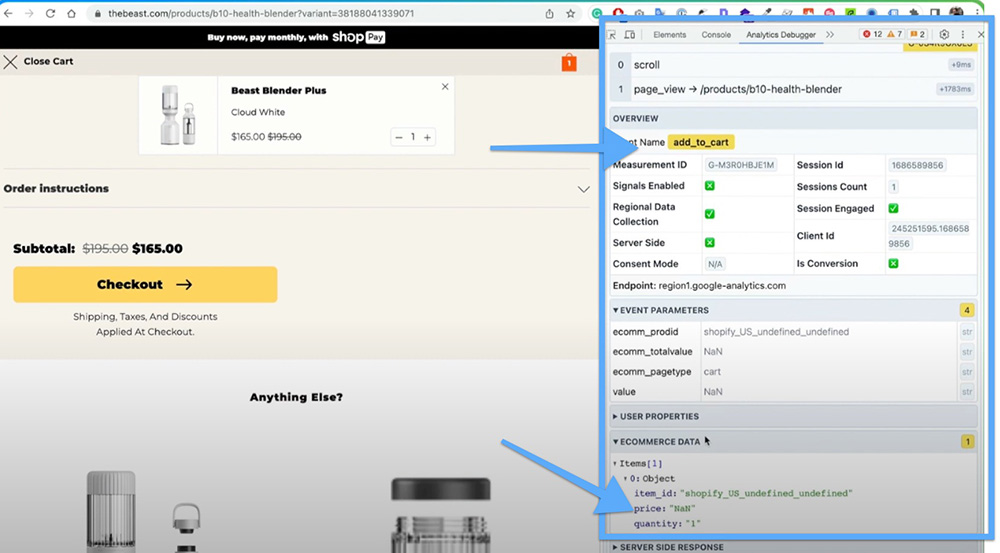Open the browser home page icon
The image size is (1000, 553).
[71, 13]
